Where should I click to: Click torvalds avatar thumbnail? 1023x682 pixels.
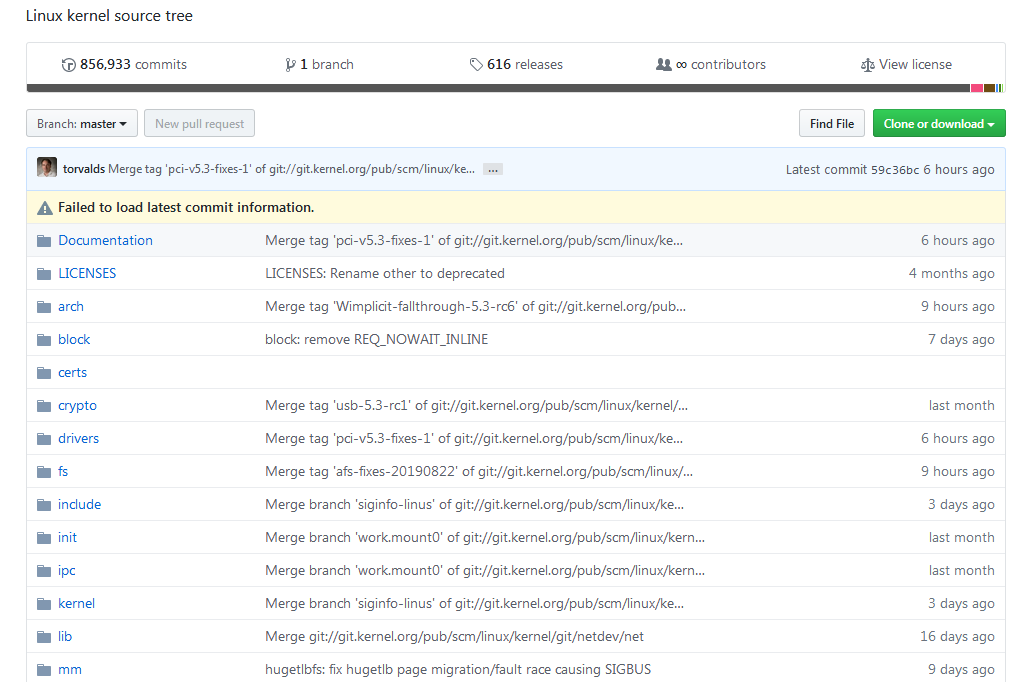(47, 168)
